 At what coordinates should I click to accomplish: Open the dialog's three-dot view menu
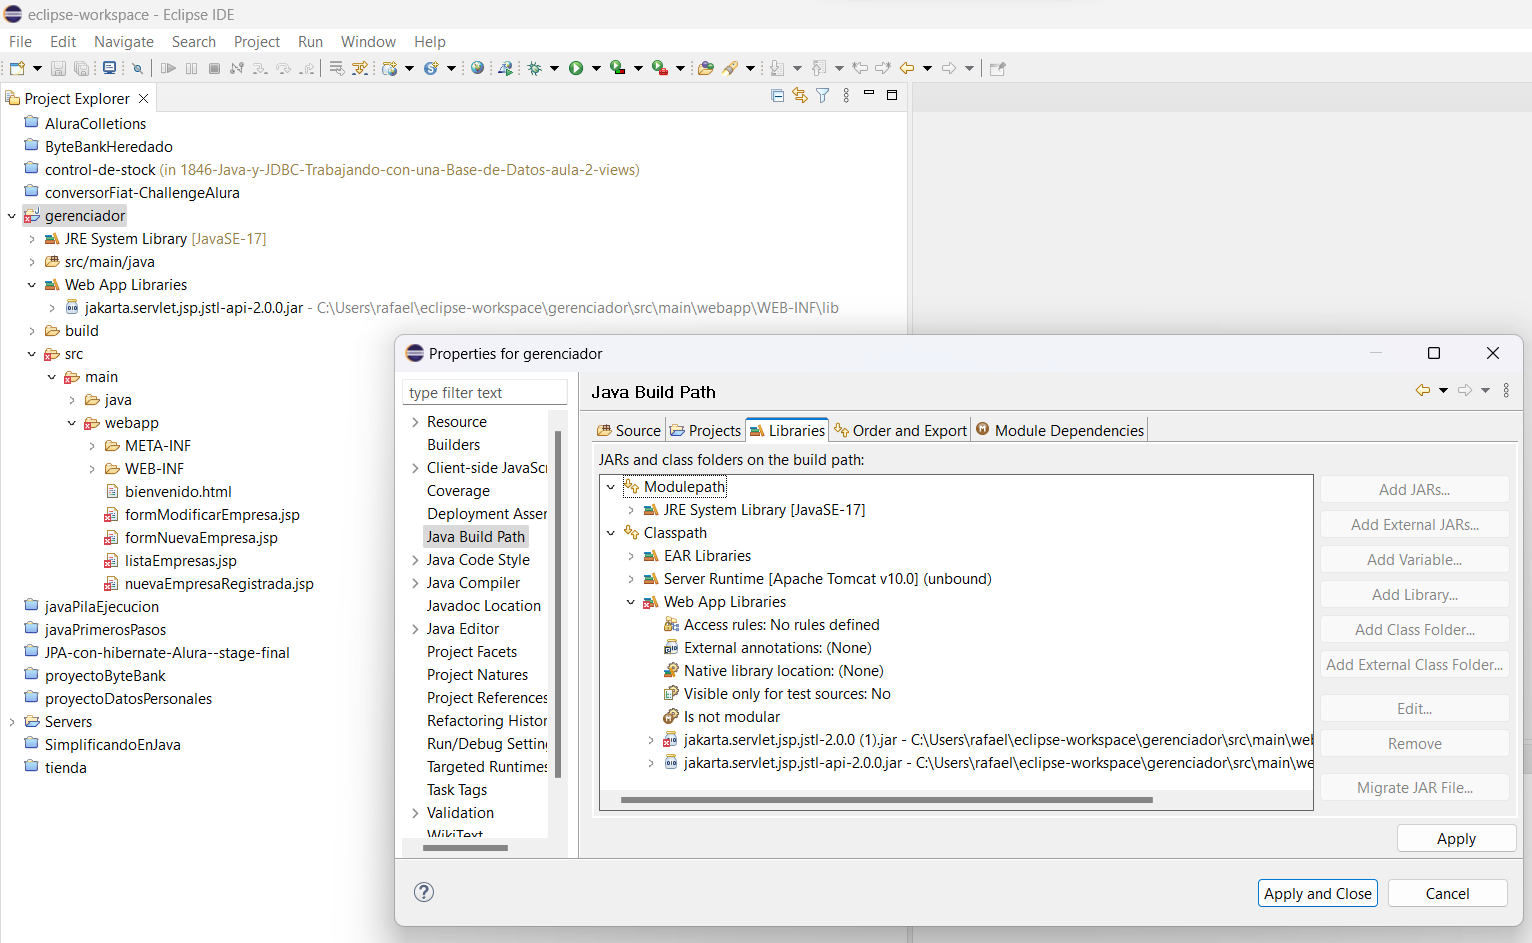point(1506,390)
